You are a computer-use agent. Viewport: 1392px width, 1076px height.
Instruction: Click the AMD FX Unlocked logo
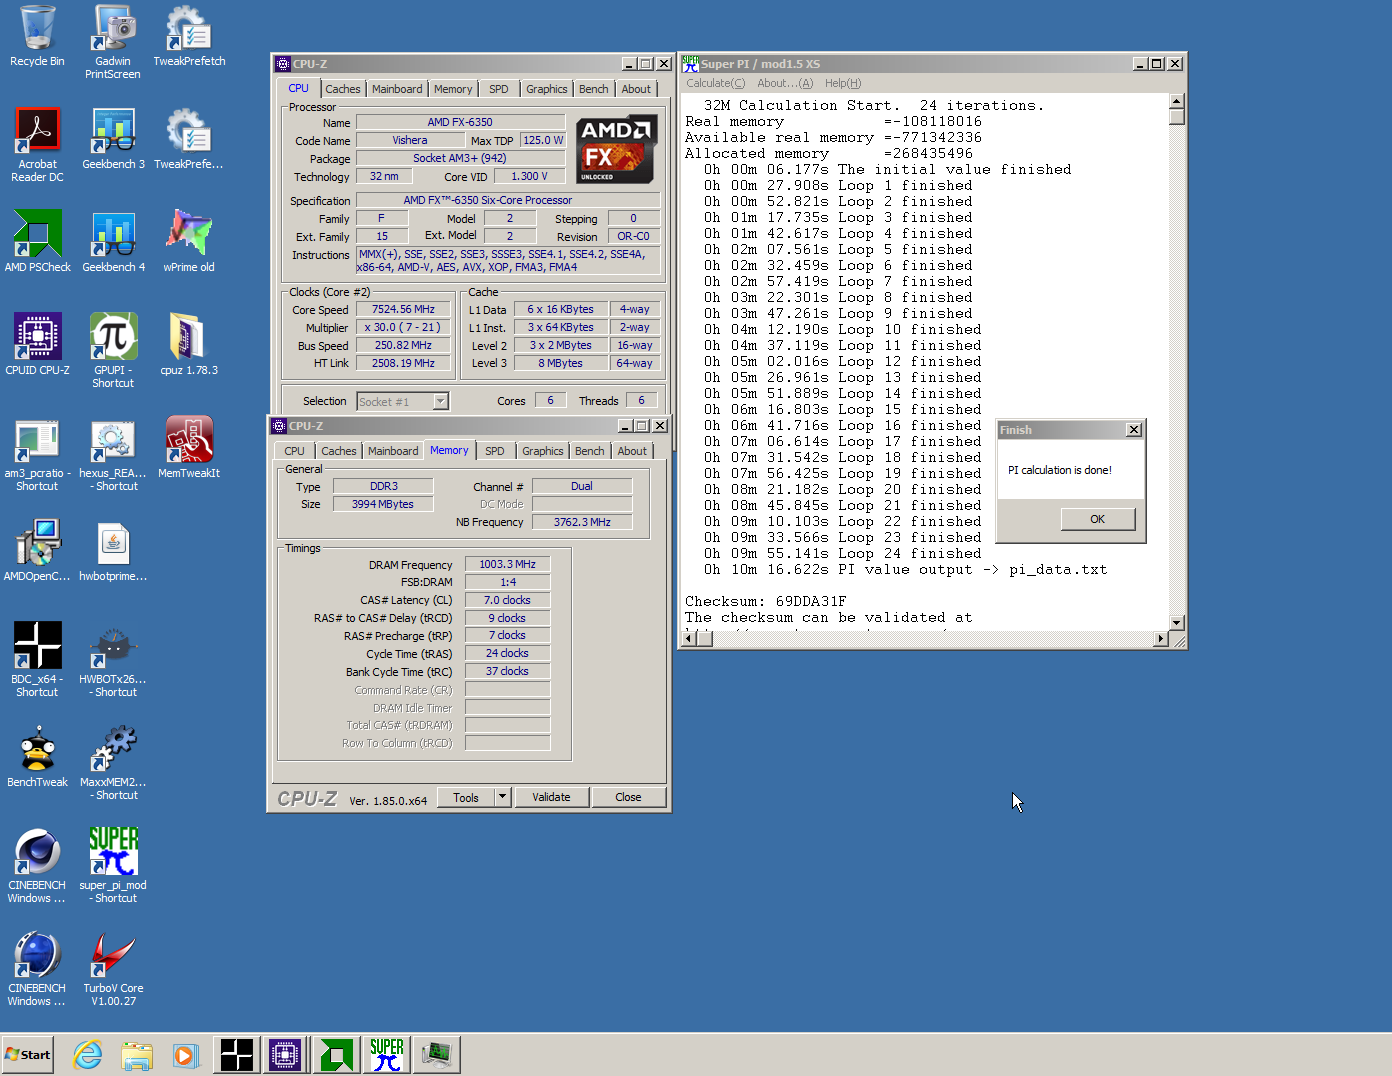pos(616,150)
